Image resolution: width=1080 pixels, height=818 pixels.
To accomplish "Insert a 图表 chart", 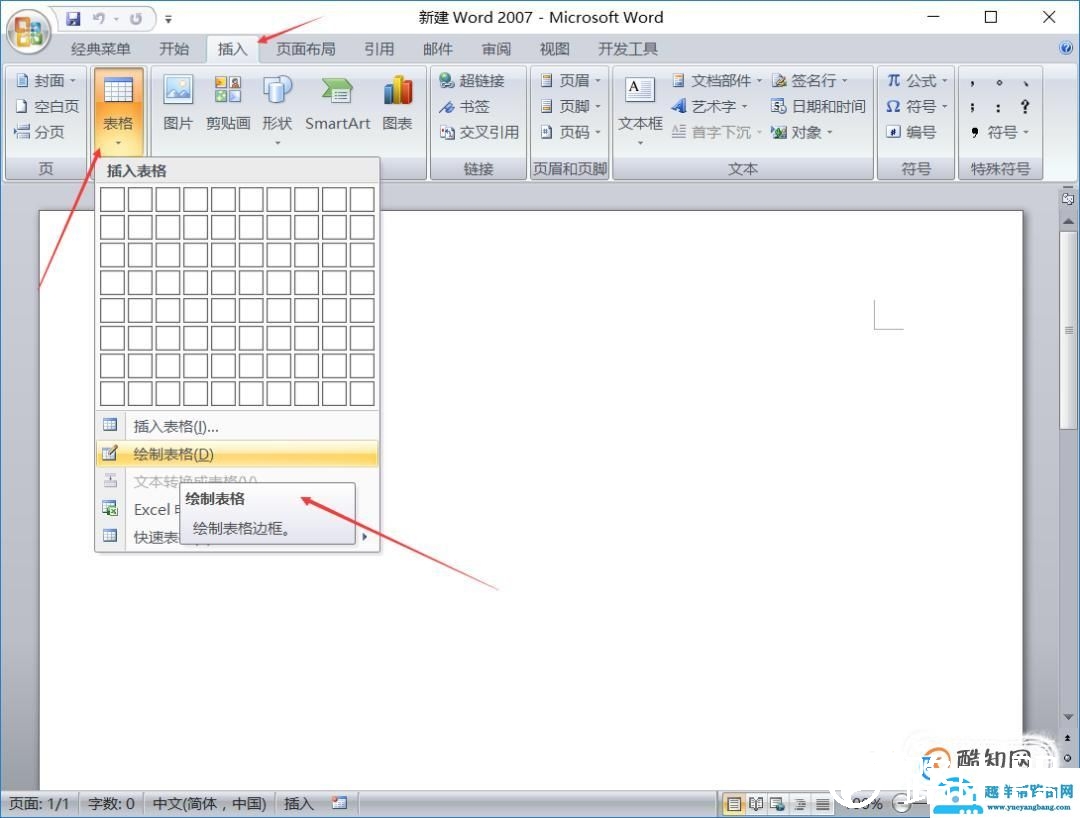I will click(397, 103).
